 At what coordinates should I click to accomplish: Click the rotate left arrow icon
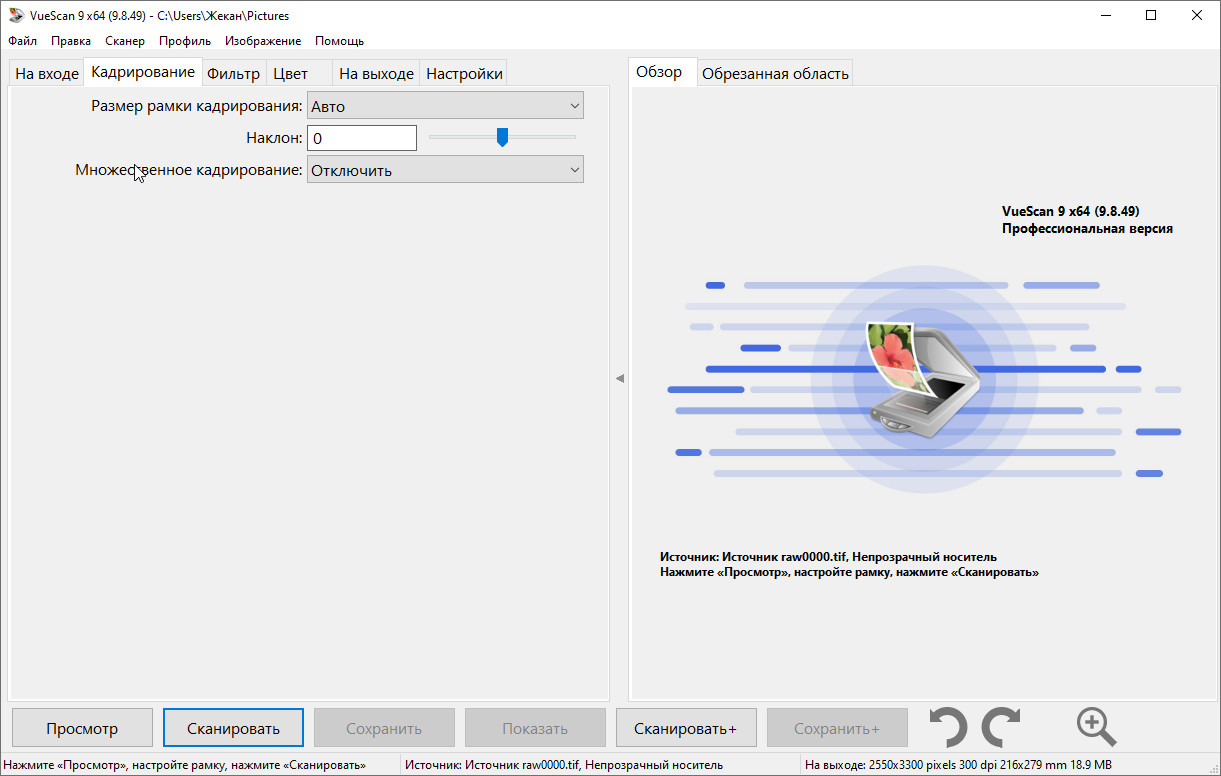click(x=947, y=727)
